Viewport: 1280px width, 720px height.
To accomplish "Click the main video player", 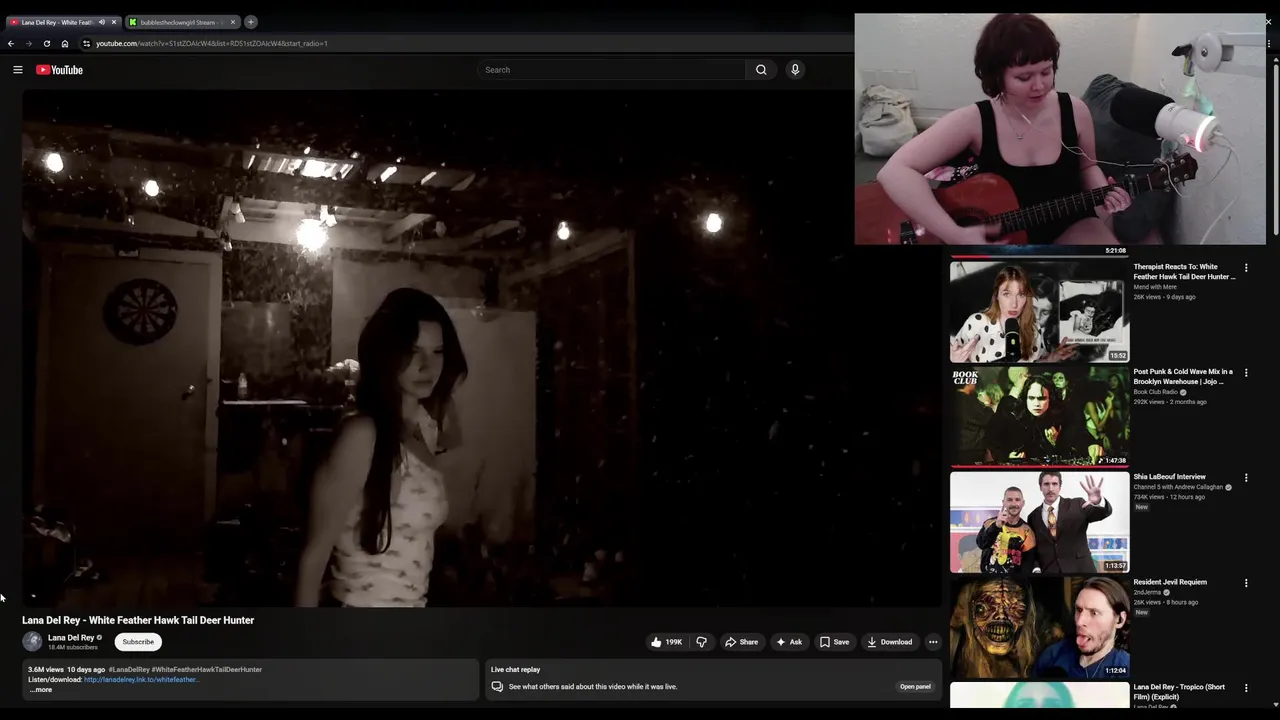I will [482, 348].
